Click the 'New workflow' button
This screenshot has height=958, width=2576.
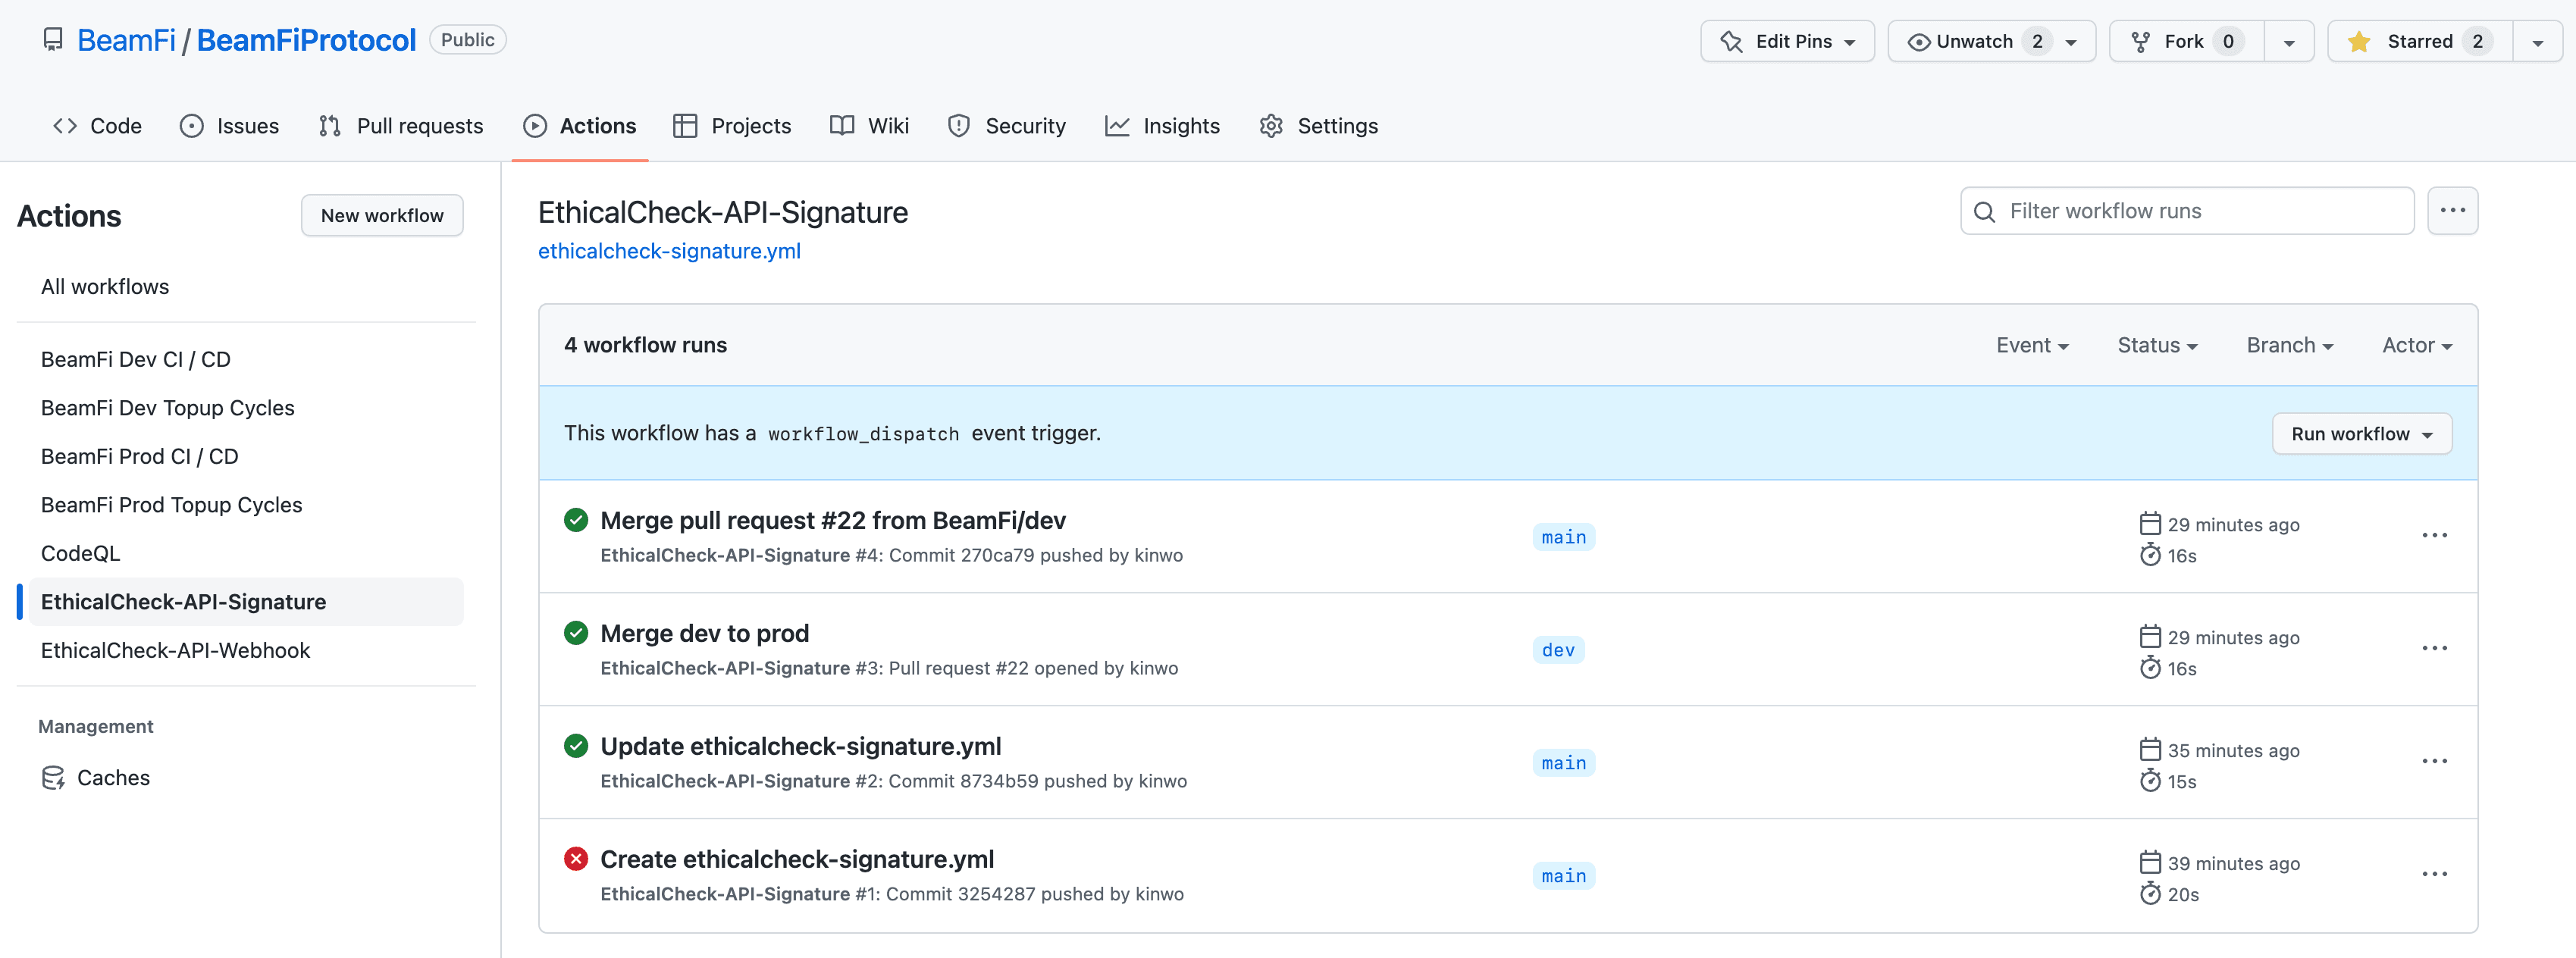[x=381, y=215]
